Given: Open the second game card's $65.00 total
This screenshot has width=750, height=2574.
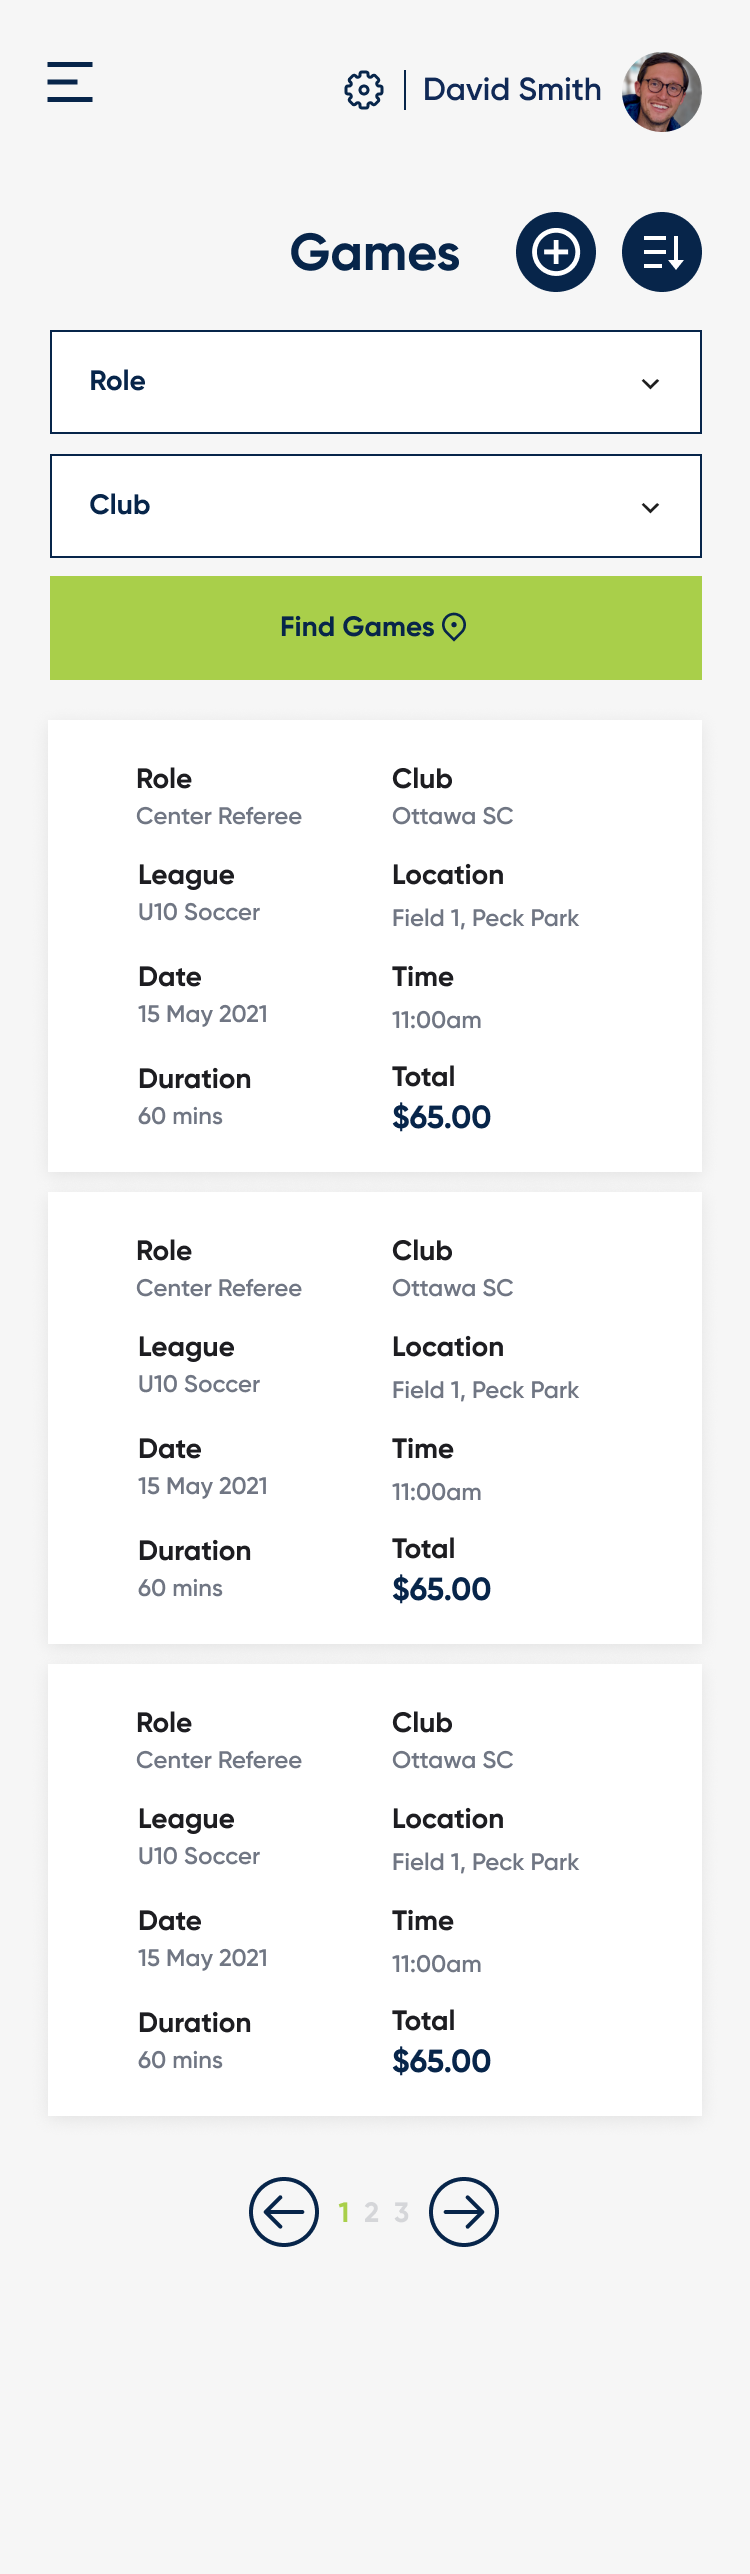Looking at the screenshot, I should pyautogui.click(x=441, y=1589).
